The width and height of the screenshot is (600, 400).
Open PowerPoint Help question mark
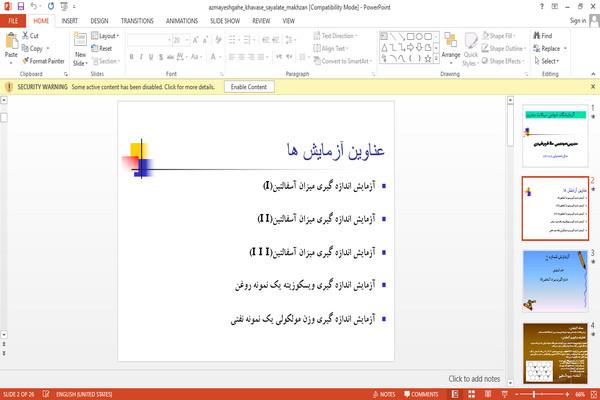(541, 7)
